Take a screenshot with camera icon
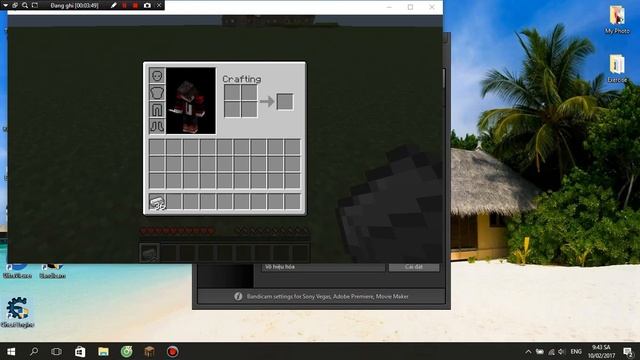This screenshot has height=360, width=640. pyautogui.click(x=147, y=5)
